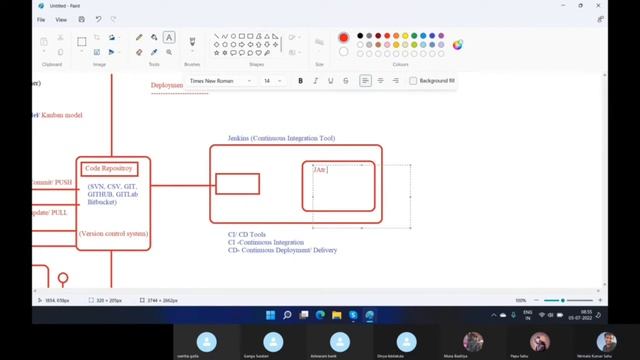Image resolution: width=640 pixels, height=360 pixels.
Task: Enable the Background fill checkbox
Action: pos(413,81)
